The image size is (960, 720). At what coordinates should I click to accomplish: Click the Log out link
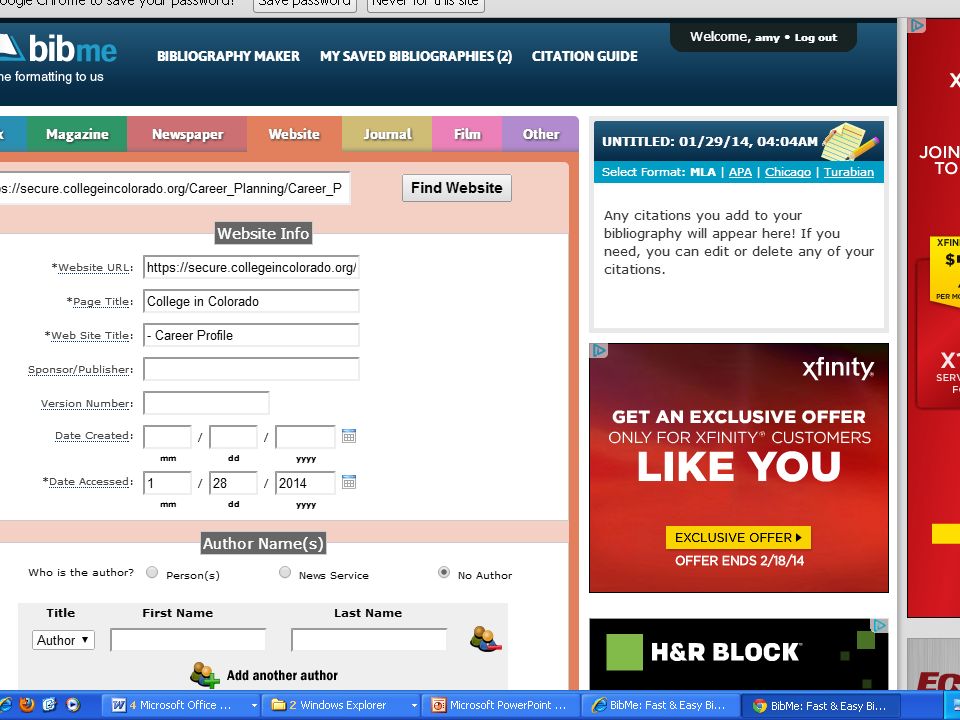point(816,37)
